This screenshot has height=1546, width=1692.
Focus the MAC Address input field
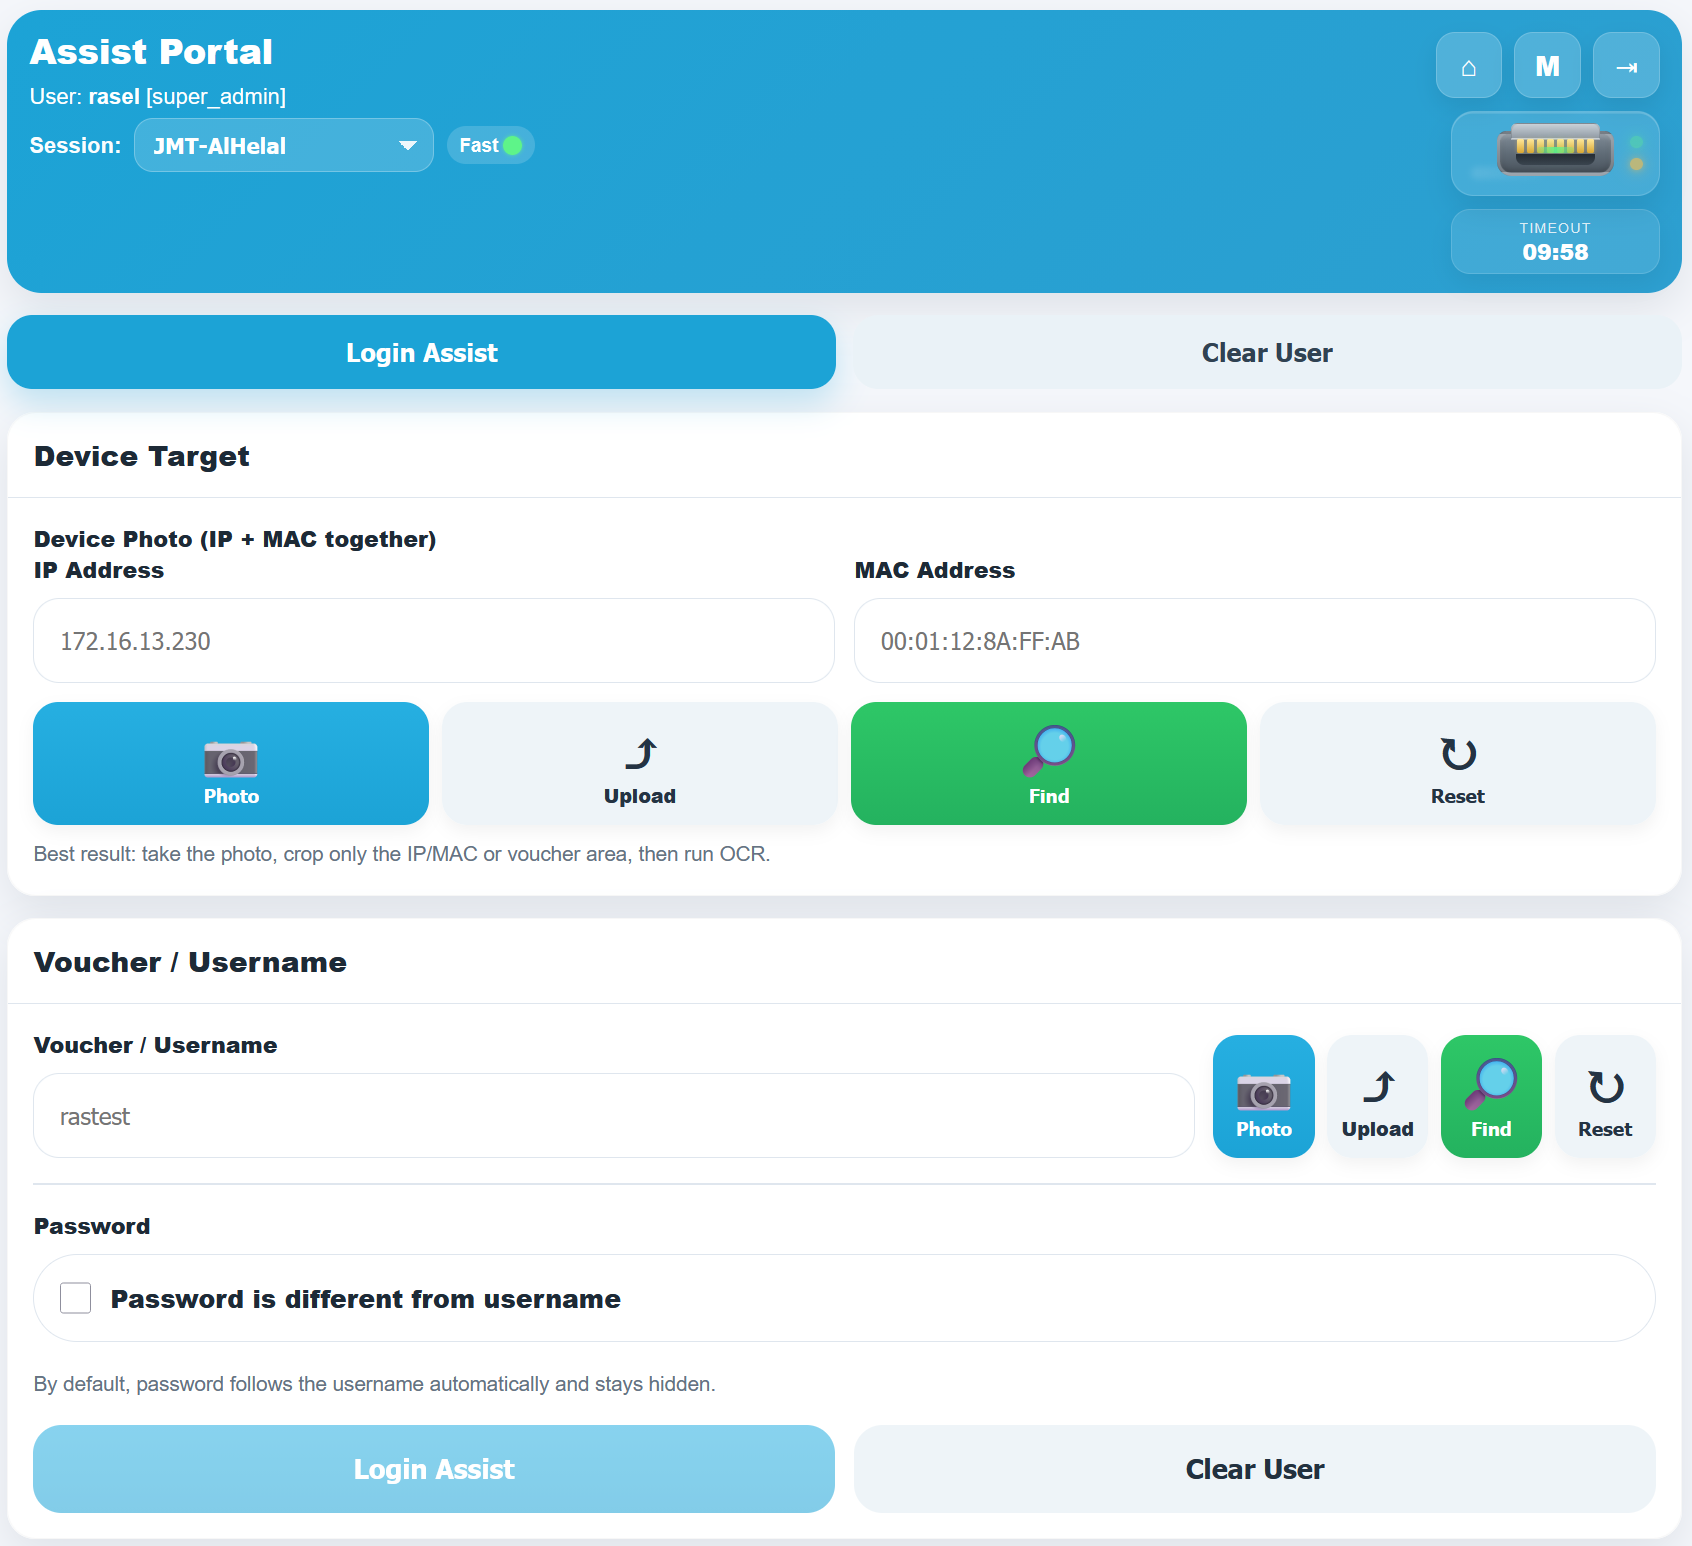[x=1255, y=641]
